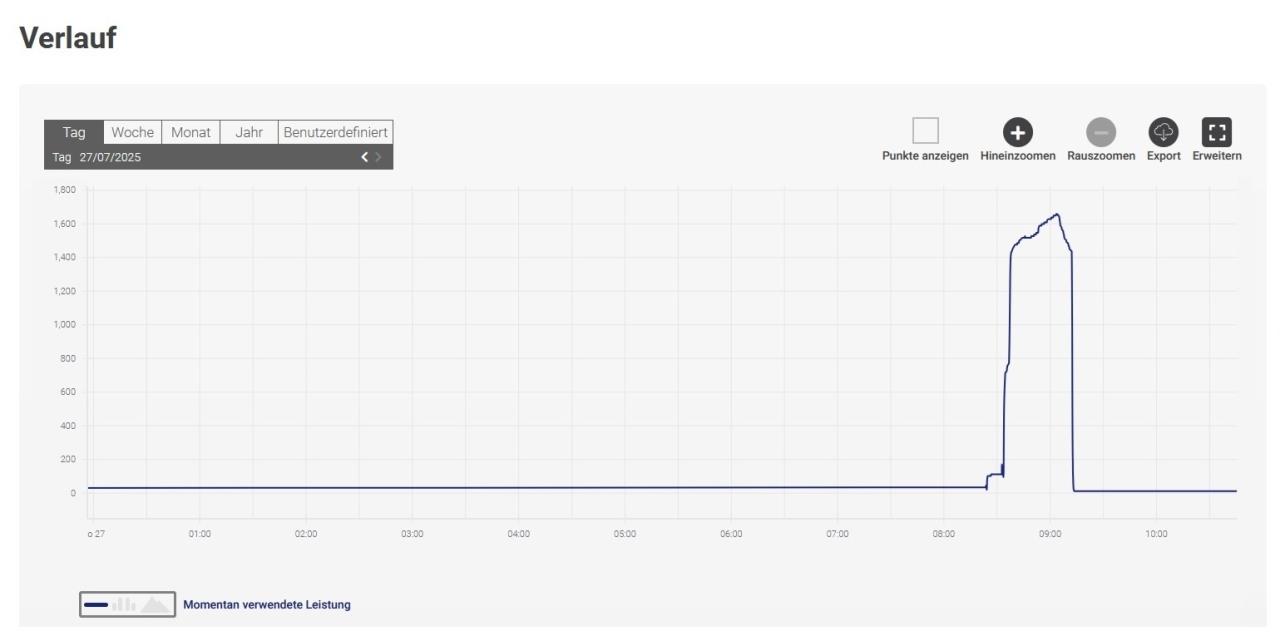
Task: Select the line chart style icon in legend
Action: [x=96, y=604]
